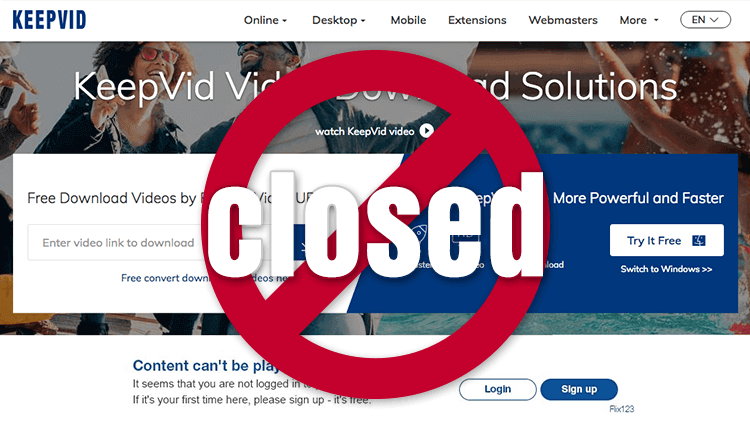Click the Login button

pyautogui.click(x=497, y=389)
